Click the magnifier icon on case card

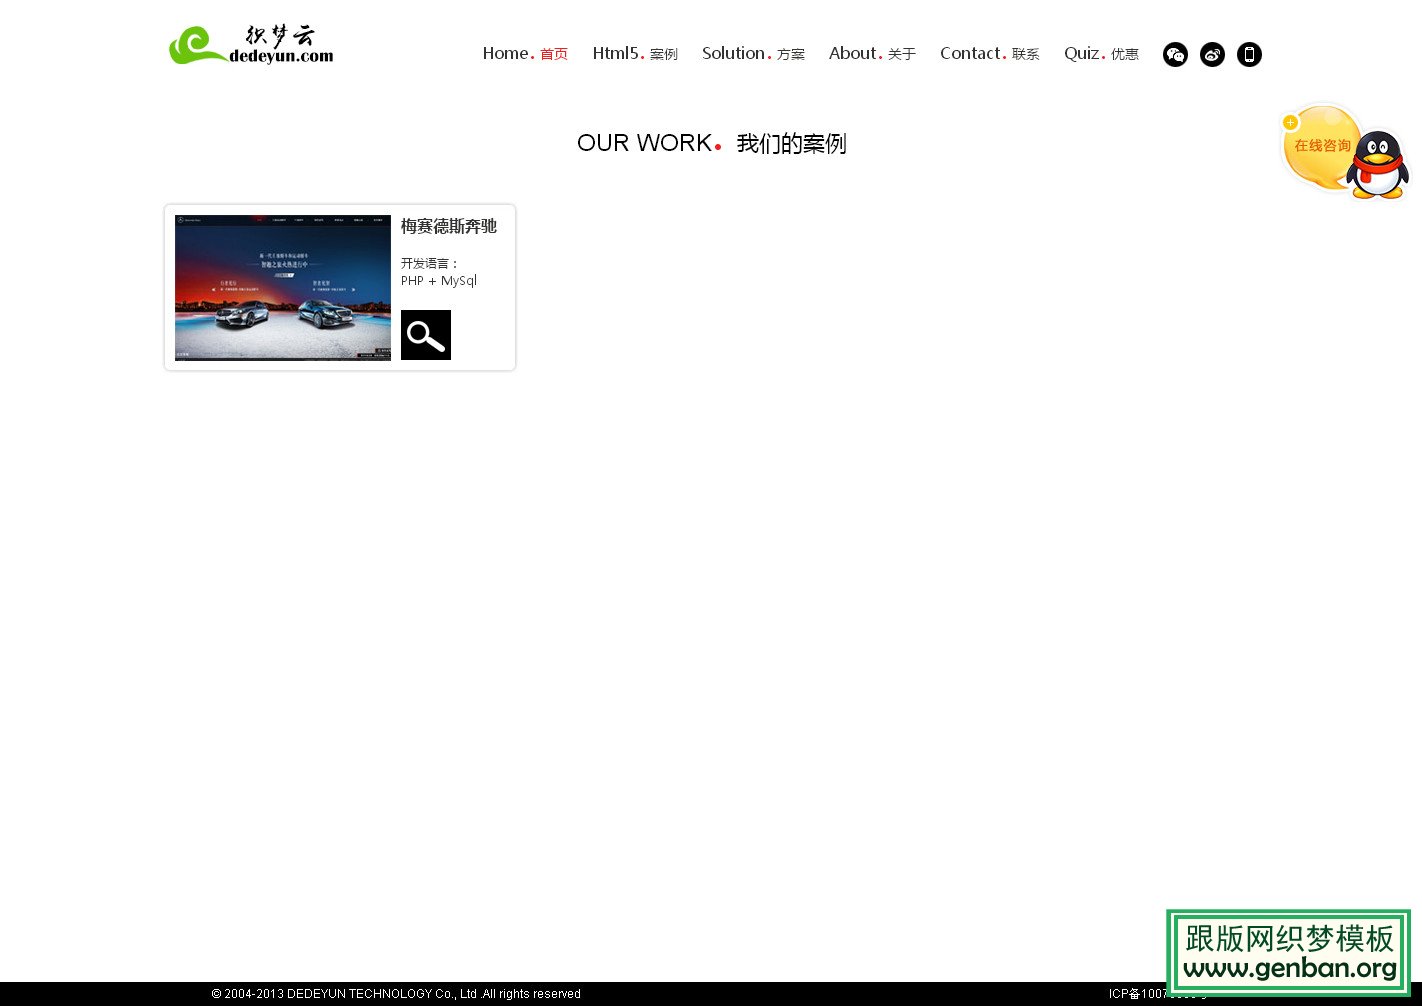point(426,335)
